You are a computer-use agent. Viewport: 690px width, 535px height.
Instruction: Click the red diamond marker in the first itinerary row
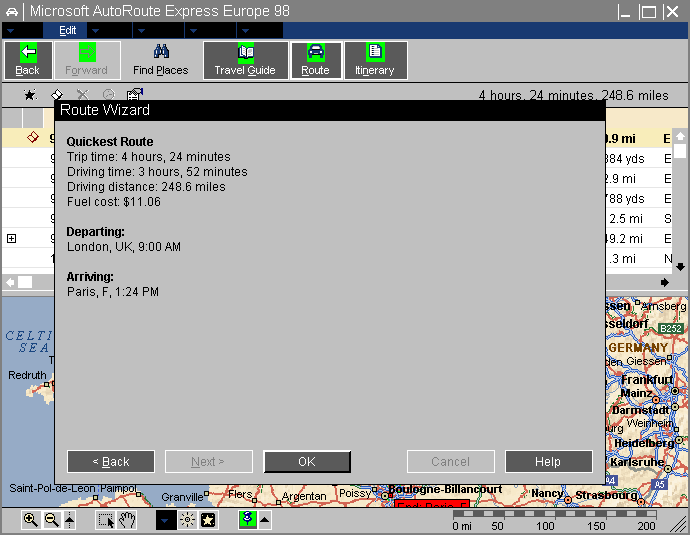point(33,137)
